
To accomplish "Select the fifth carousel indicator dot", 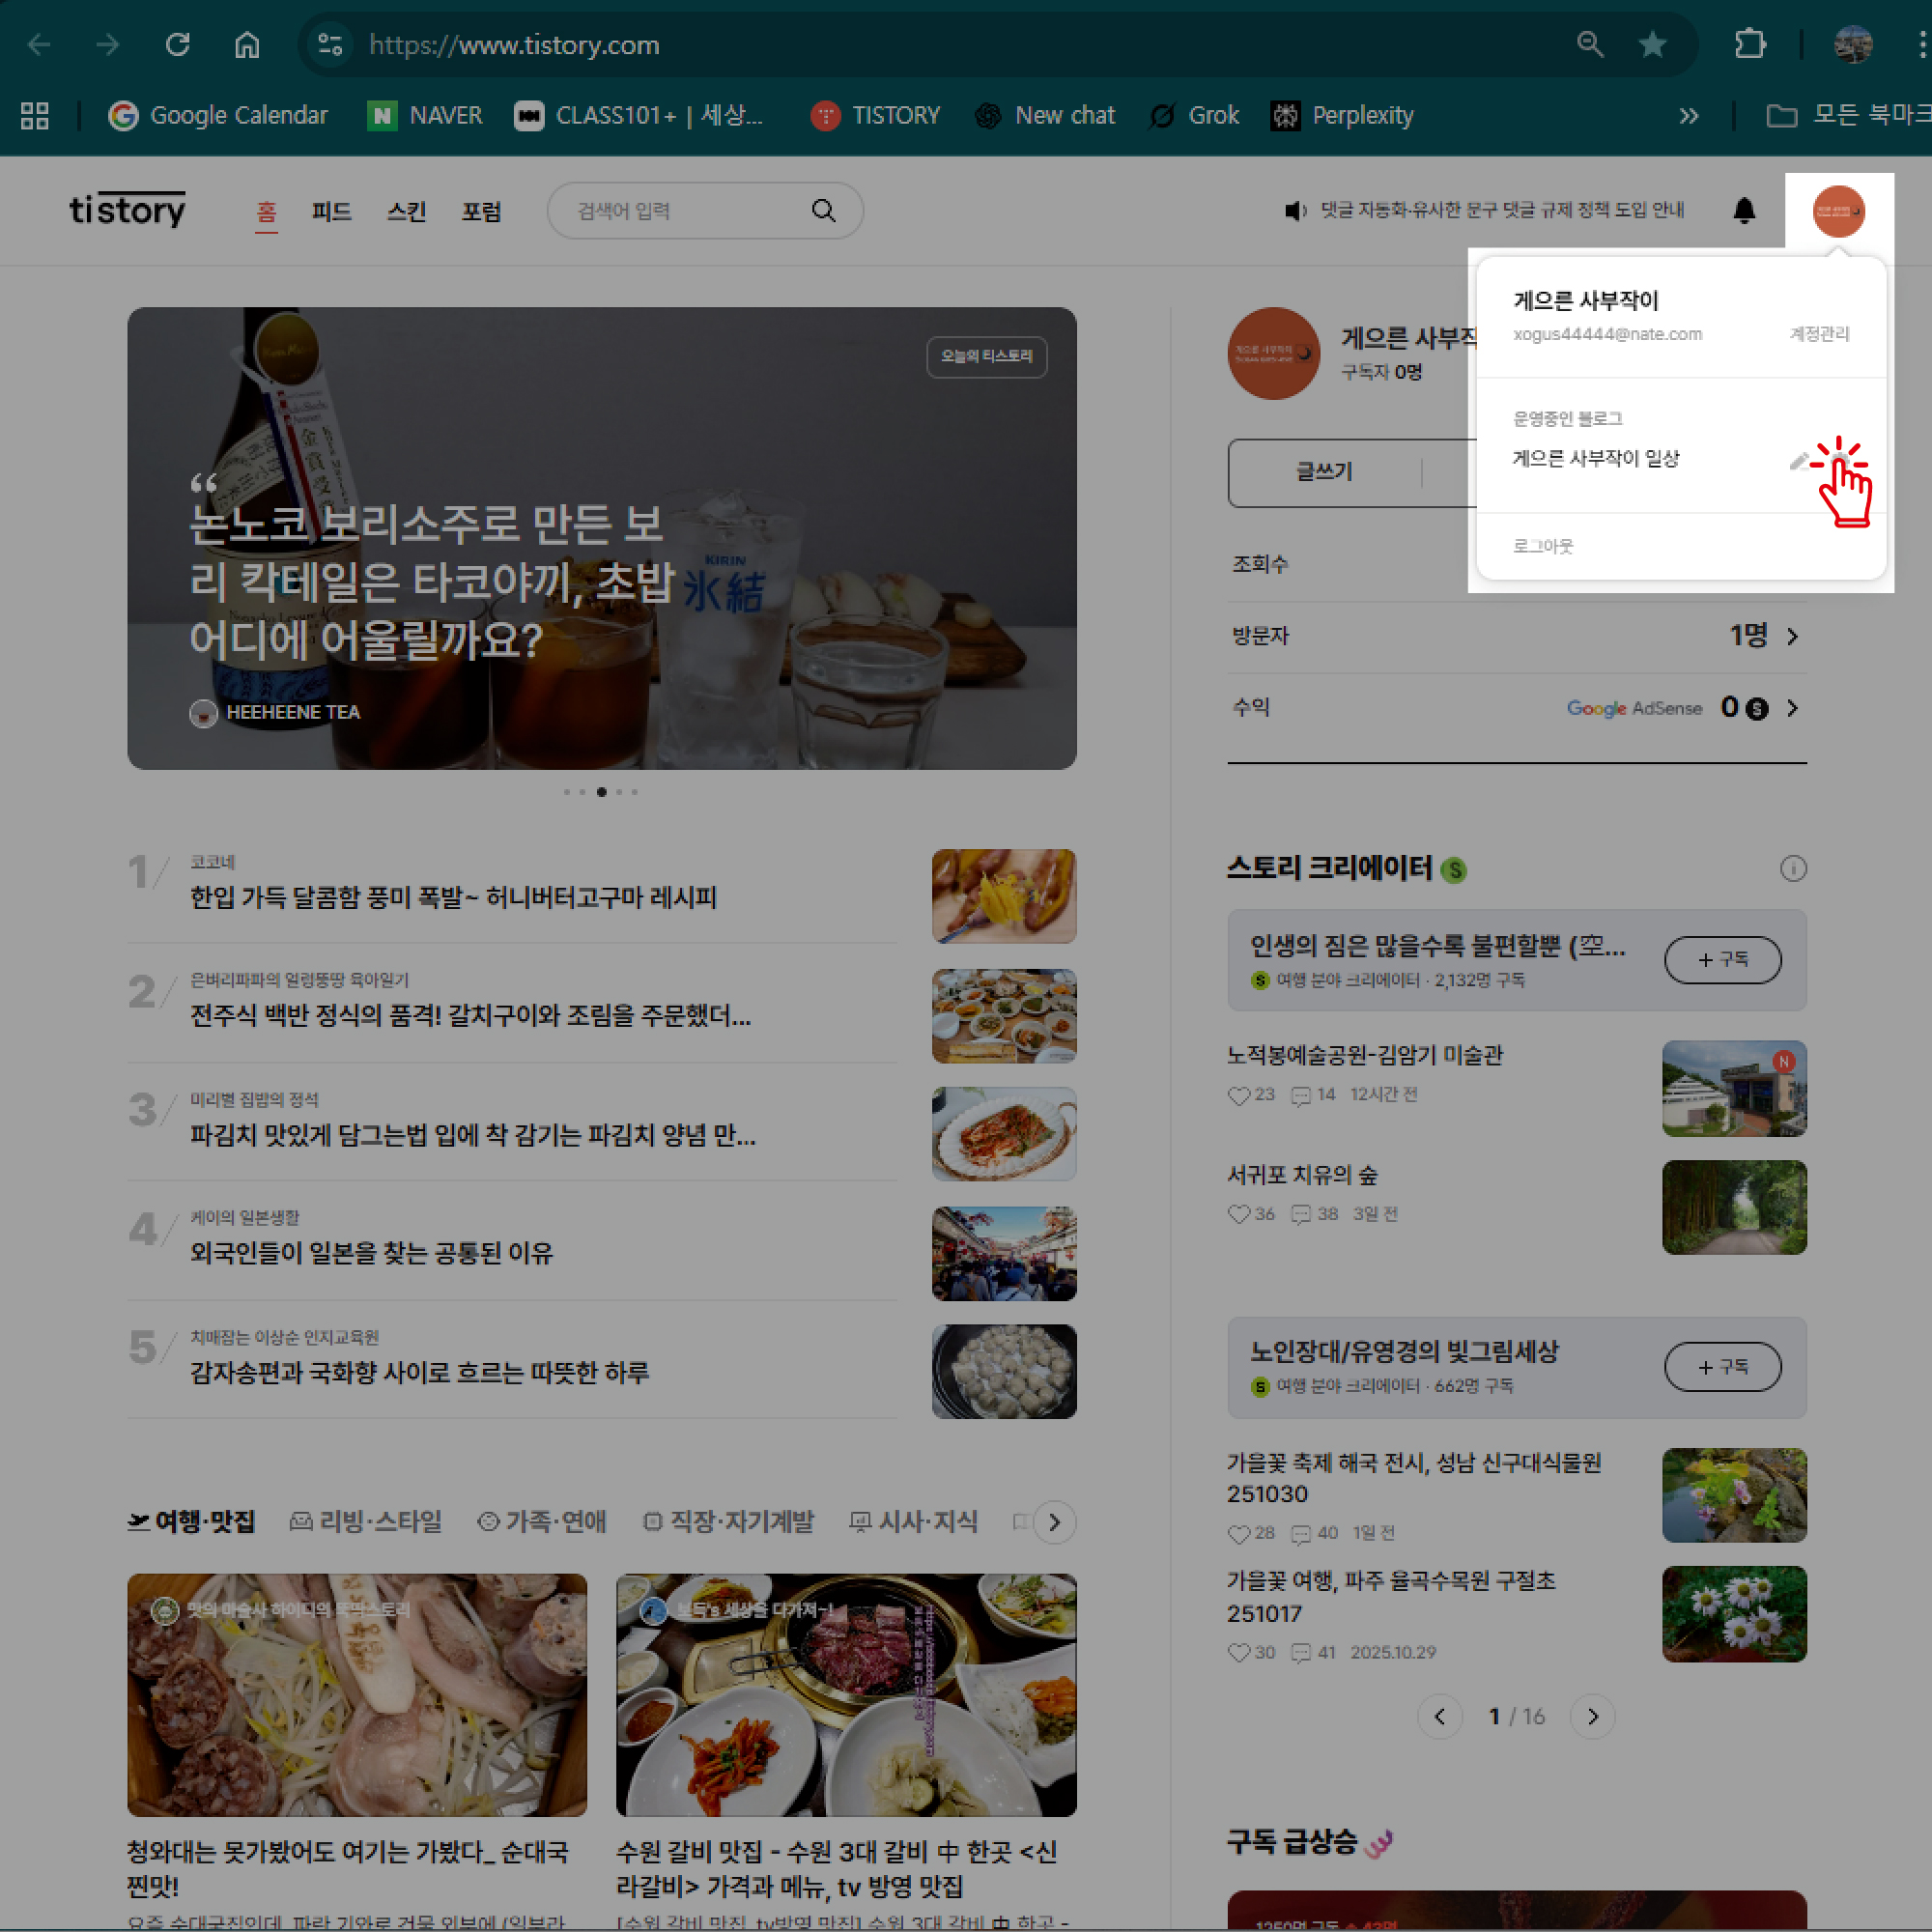I will (634, 792).
